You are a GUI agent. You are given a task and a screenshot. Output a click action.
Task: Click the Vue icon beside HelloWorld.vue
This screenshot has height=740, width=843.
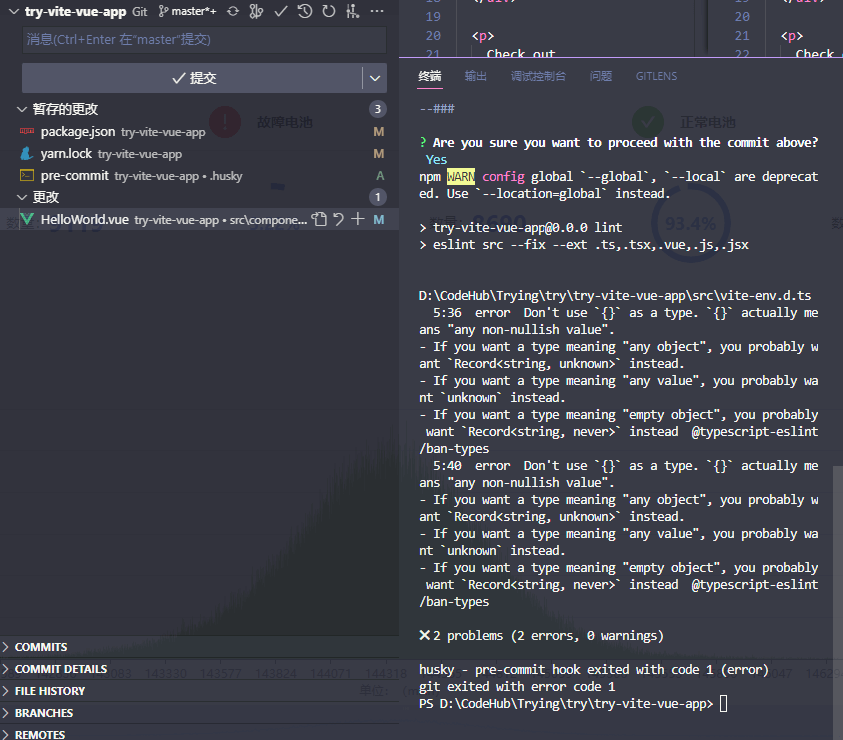(27, 219)
